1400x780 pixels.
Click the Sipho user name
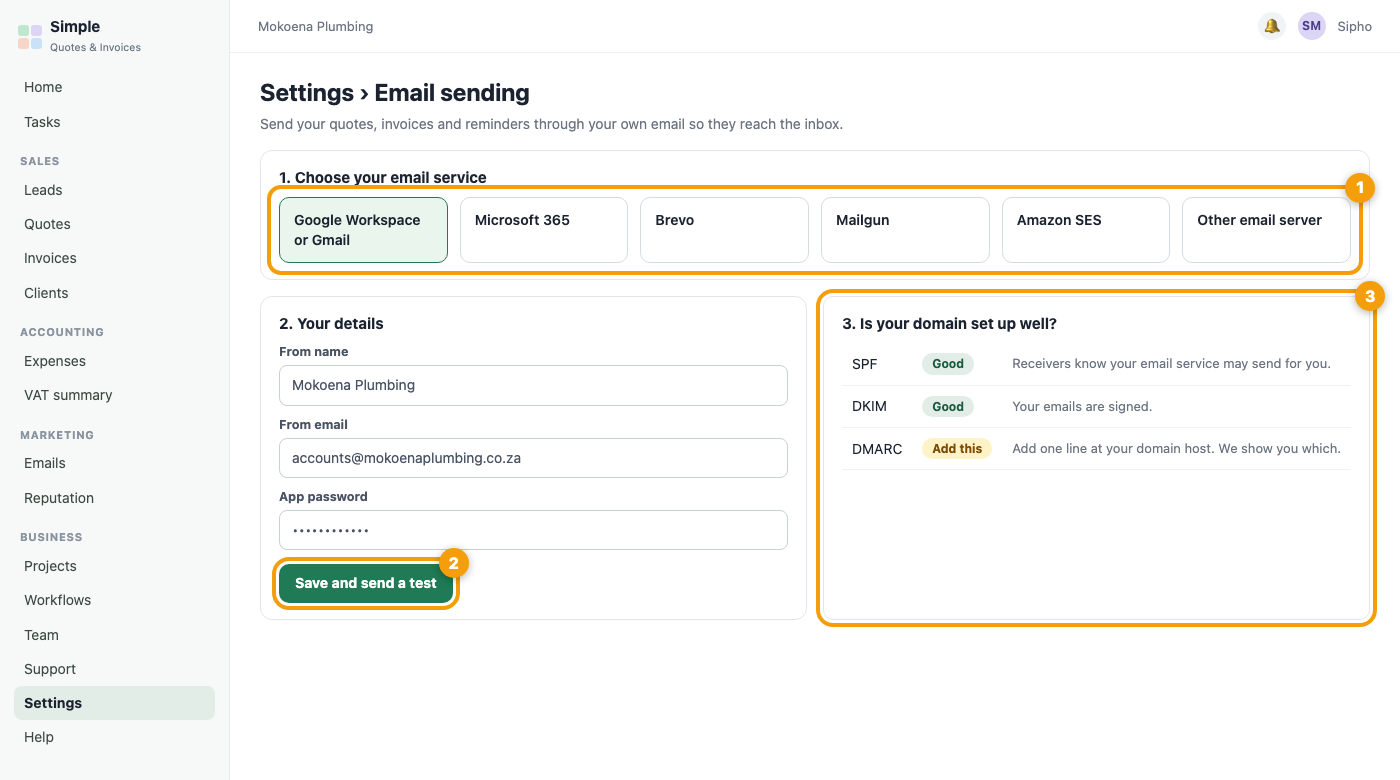click(x=1355, y=26)
